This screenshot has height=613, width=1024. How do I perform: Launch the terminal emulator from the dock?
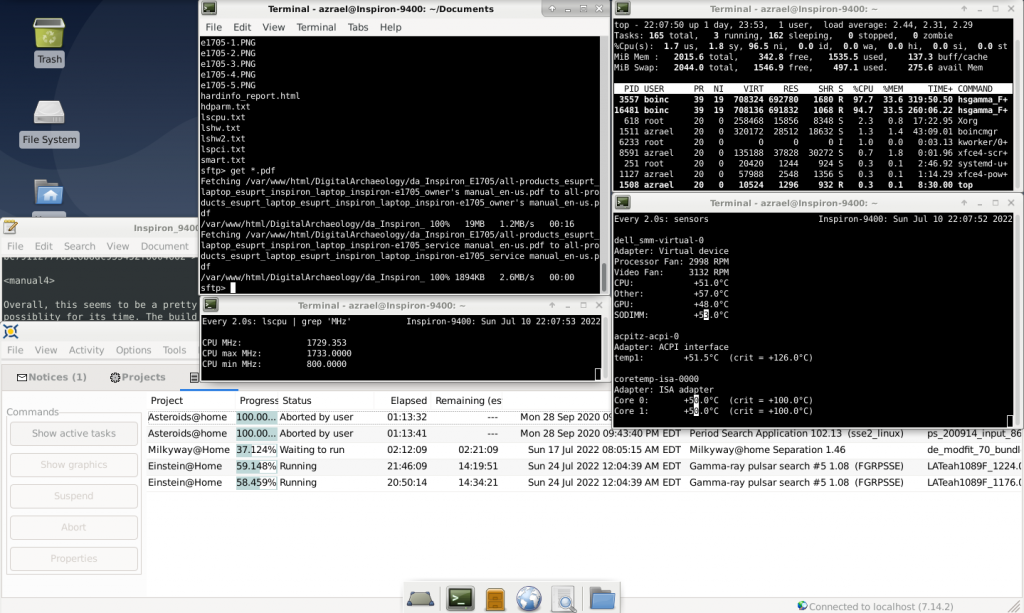460,599
